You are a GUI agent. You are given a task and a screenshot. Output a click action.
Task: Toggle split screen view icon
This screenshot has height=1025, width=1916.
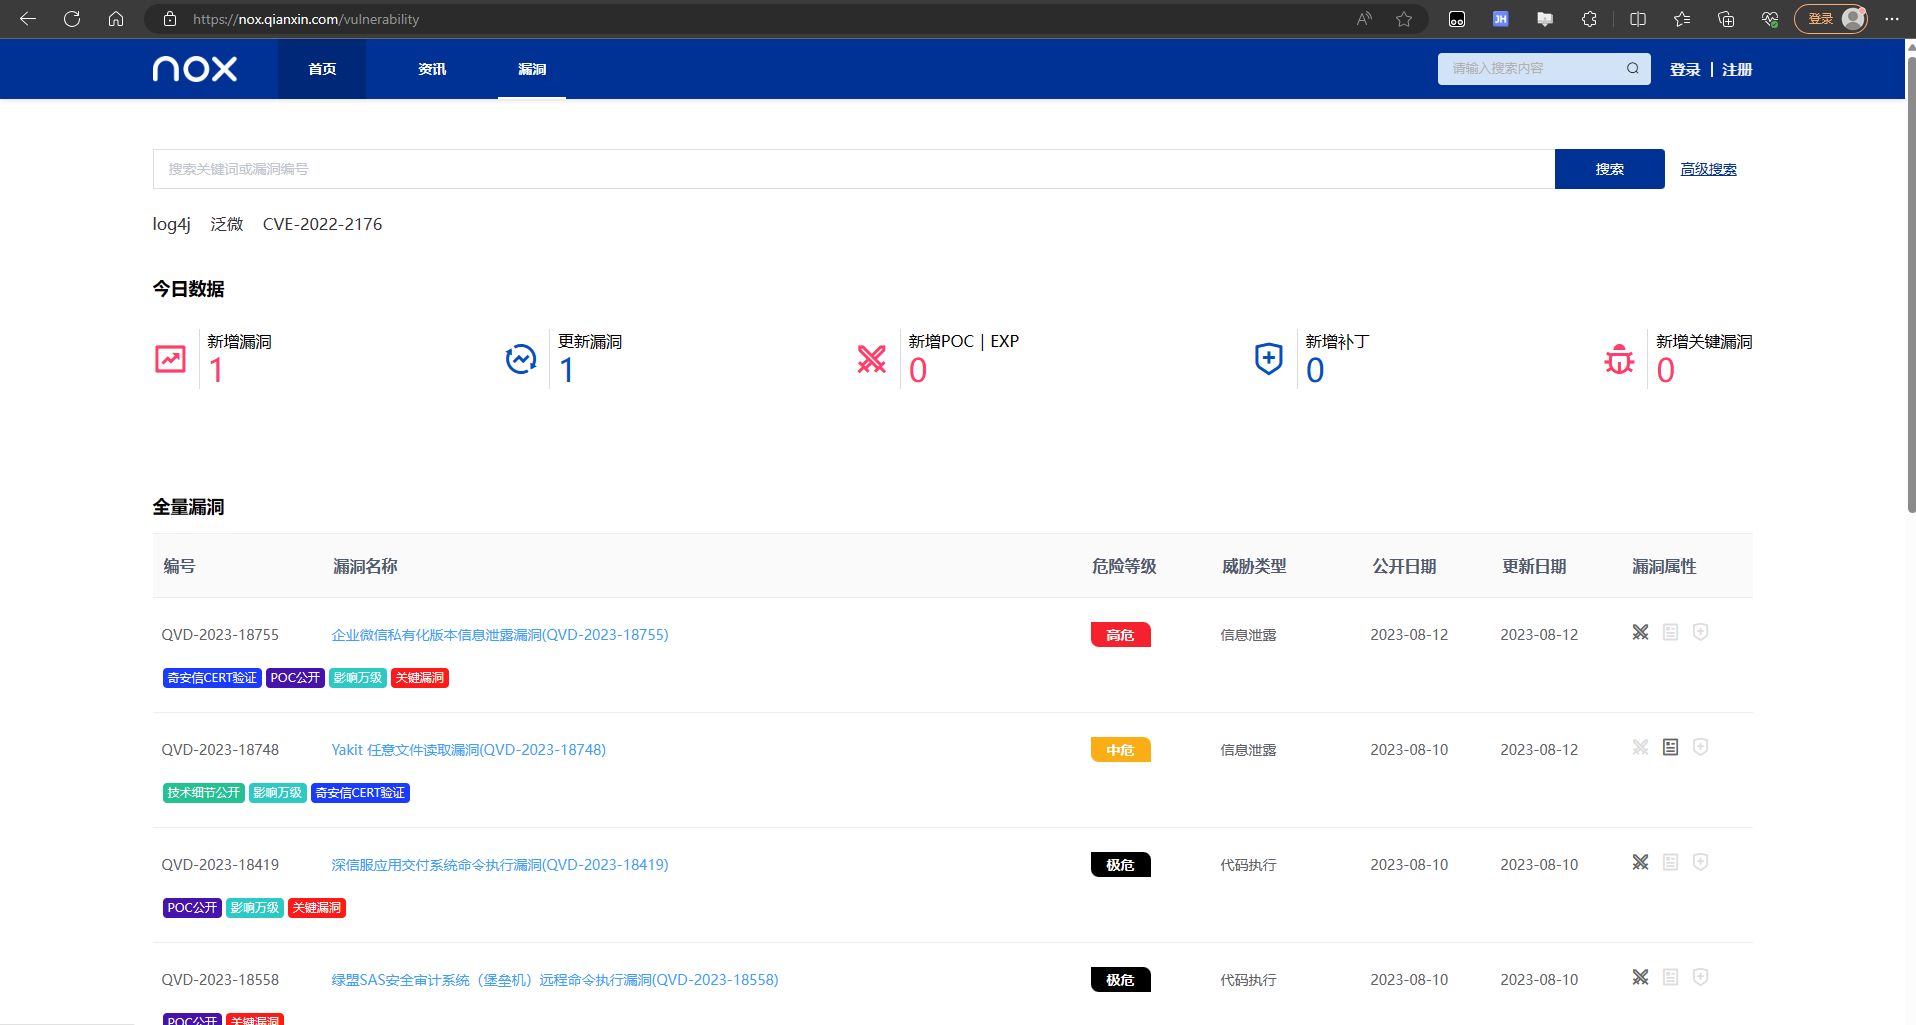[1638, 19]
